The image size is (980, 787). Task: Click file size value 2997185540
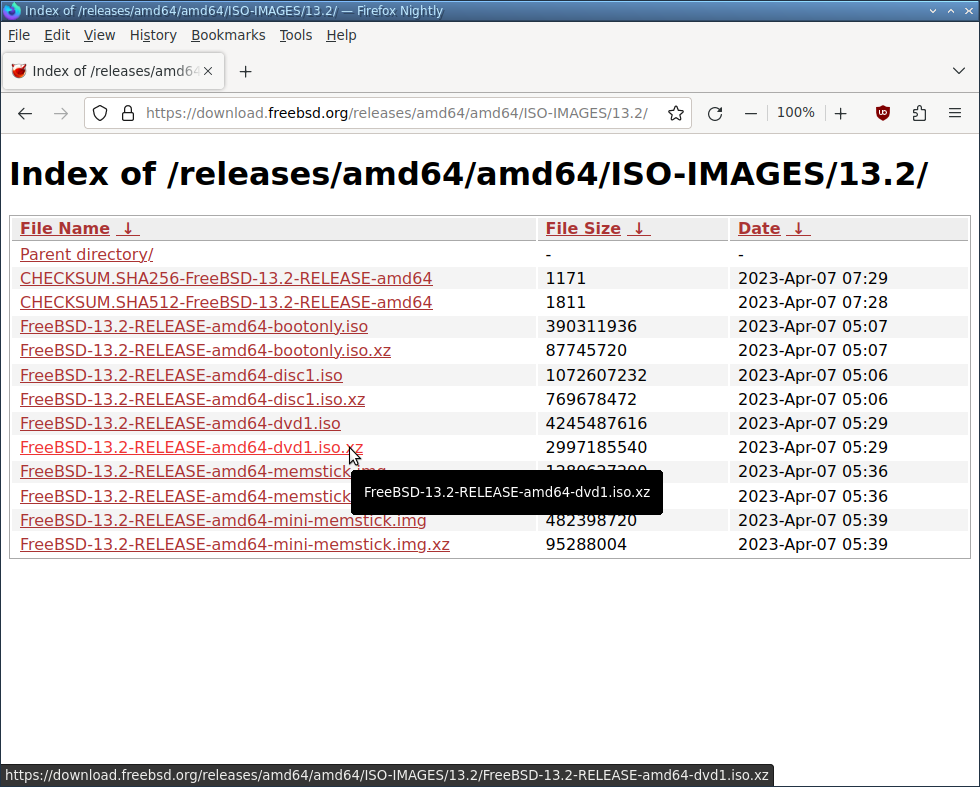coord(596,448)
